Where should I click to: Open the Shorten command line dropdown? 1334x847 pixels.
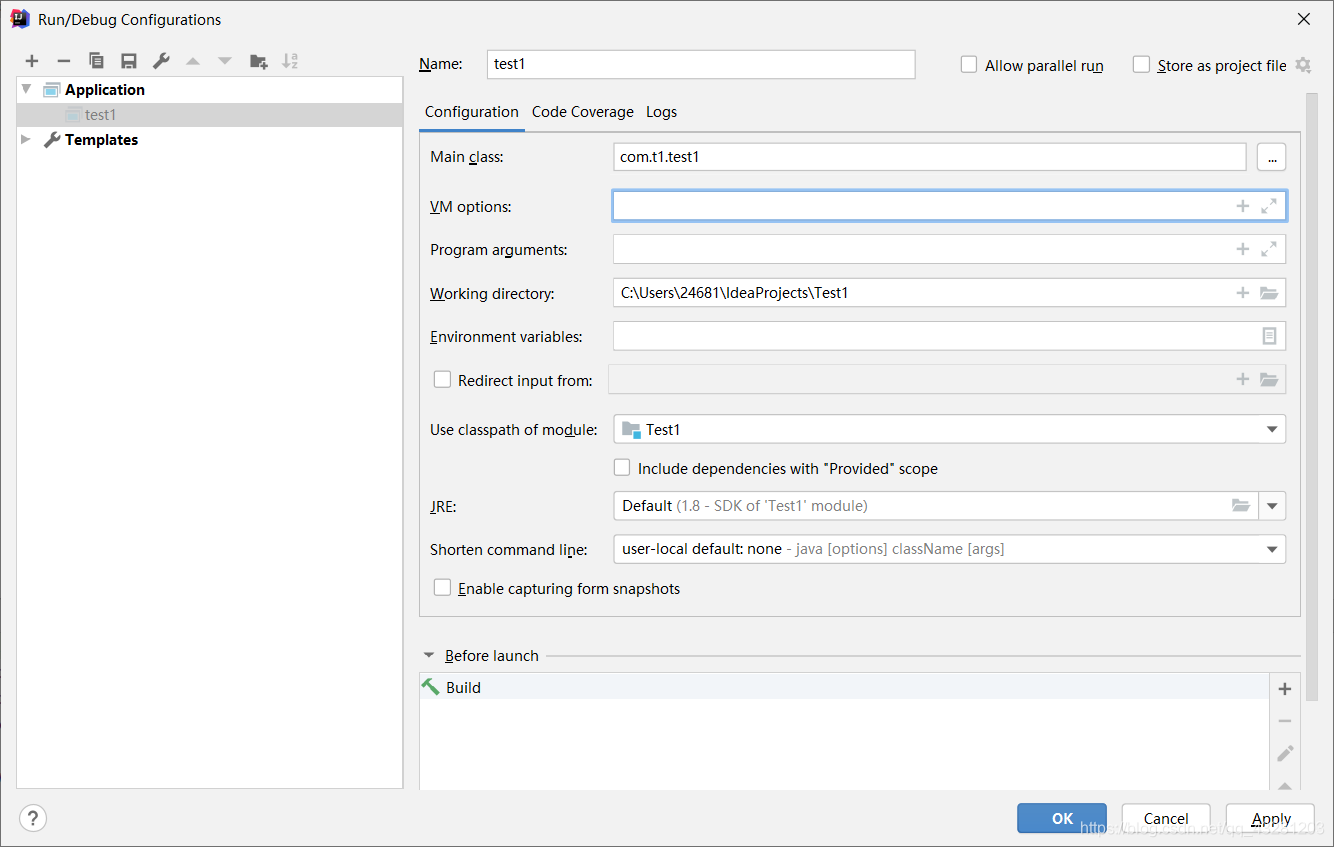tap(1271, 548)
